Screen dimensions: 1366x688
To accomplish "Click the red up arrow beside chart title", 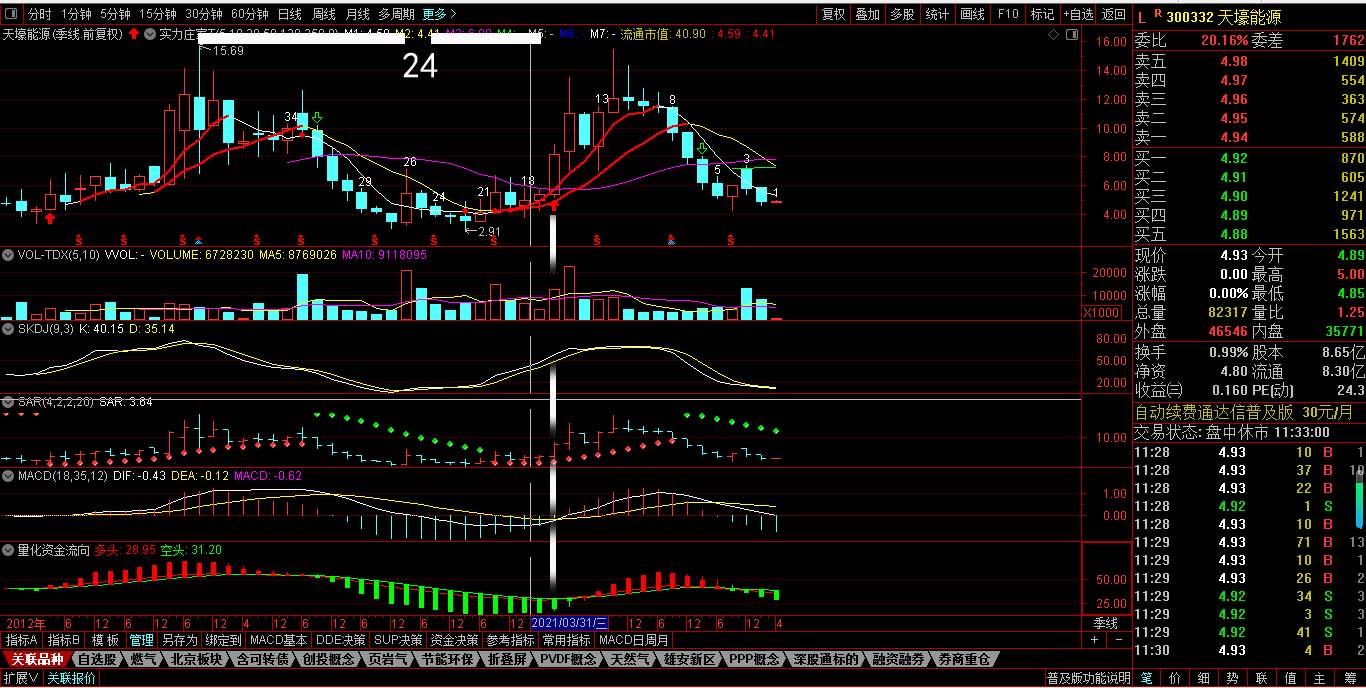I will (134, 34).
